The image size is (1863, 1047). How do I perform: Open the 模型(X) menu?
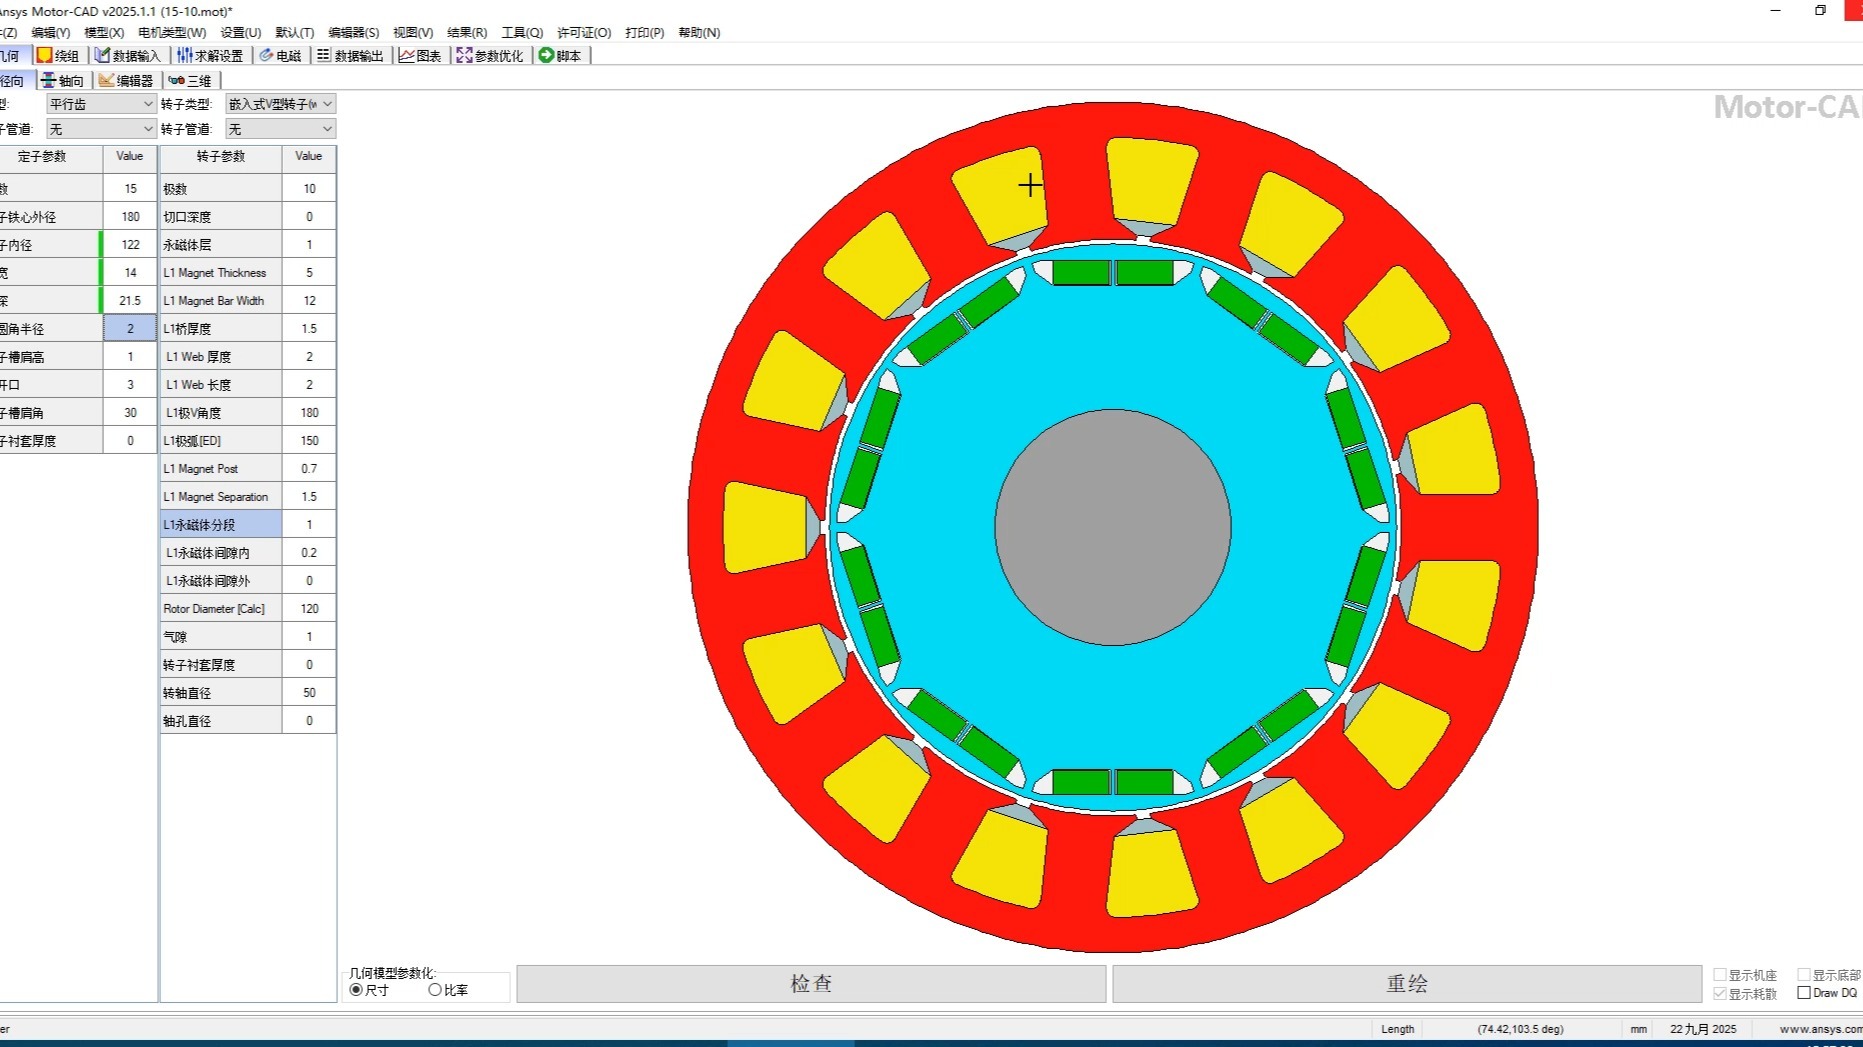tap(104, 33)
